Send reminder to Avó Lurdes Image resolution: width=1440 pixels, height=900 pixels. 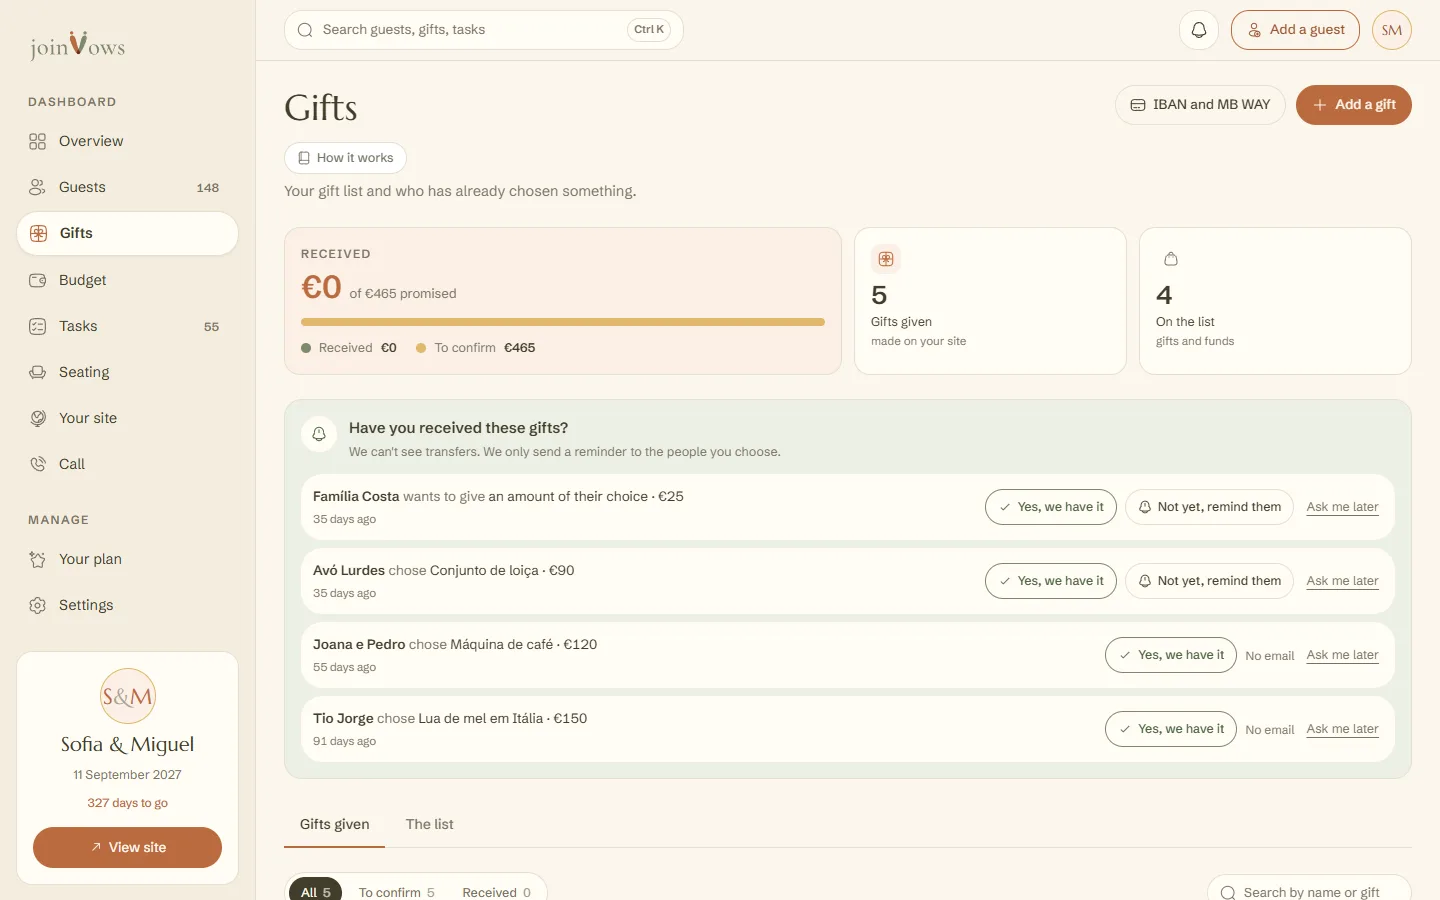pyautogui.click(x=1209, y=581)
